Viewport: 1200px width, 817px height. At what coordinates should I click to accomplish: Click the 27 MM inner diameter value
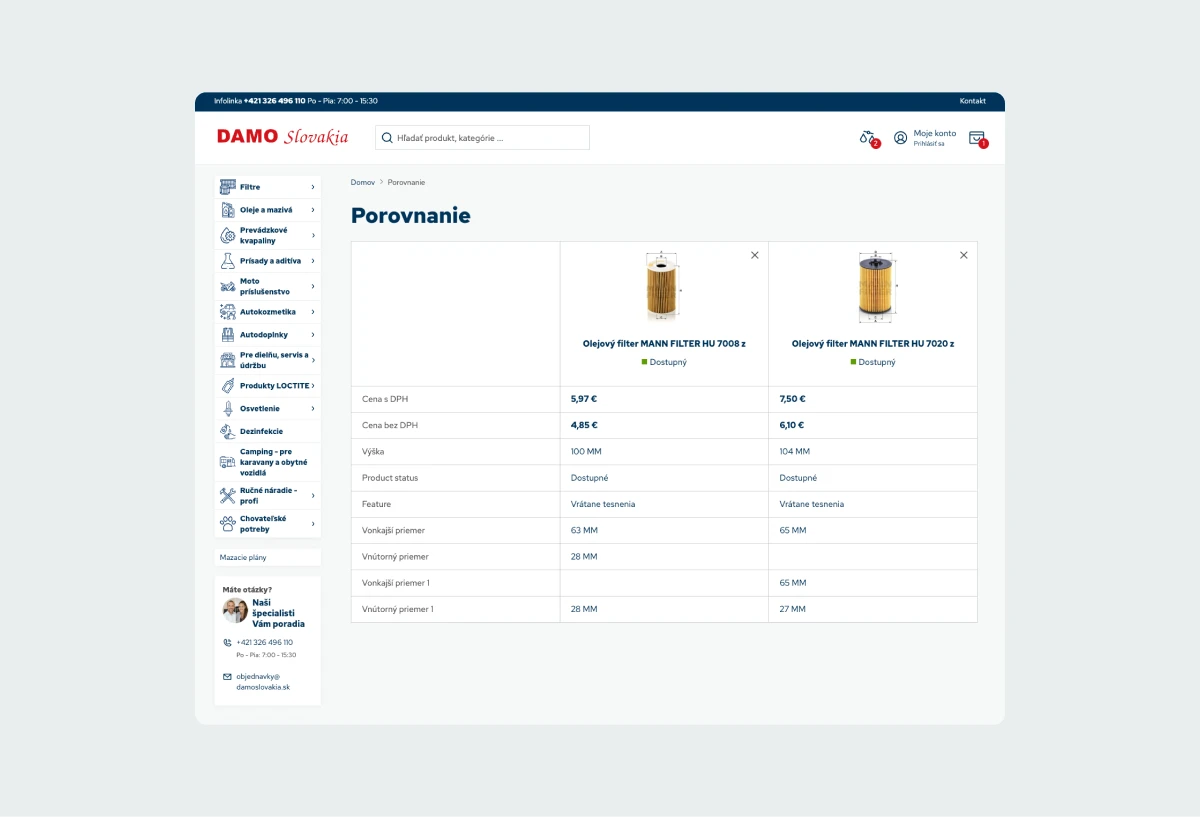[x=792, y=608]
